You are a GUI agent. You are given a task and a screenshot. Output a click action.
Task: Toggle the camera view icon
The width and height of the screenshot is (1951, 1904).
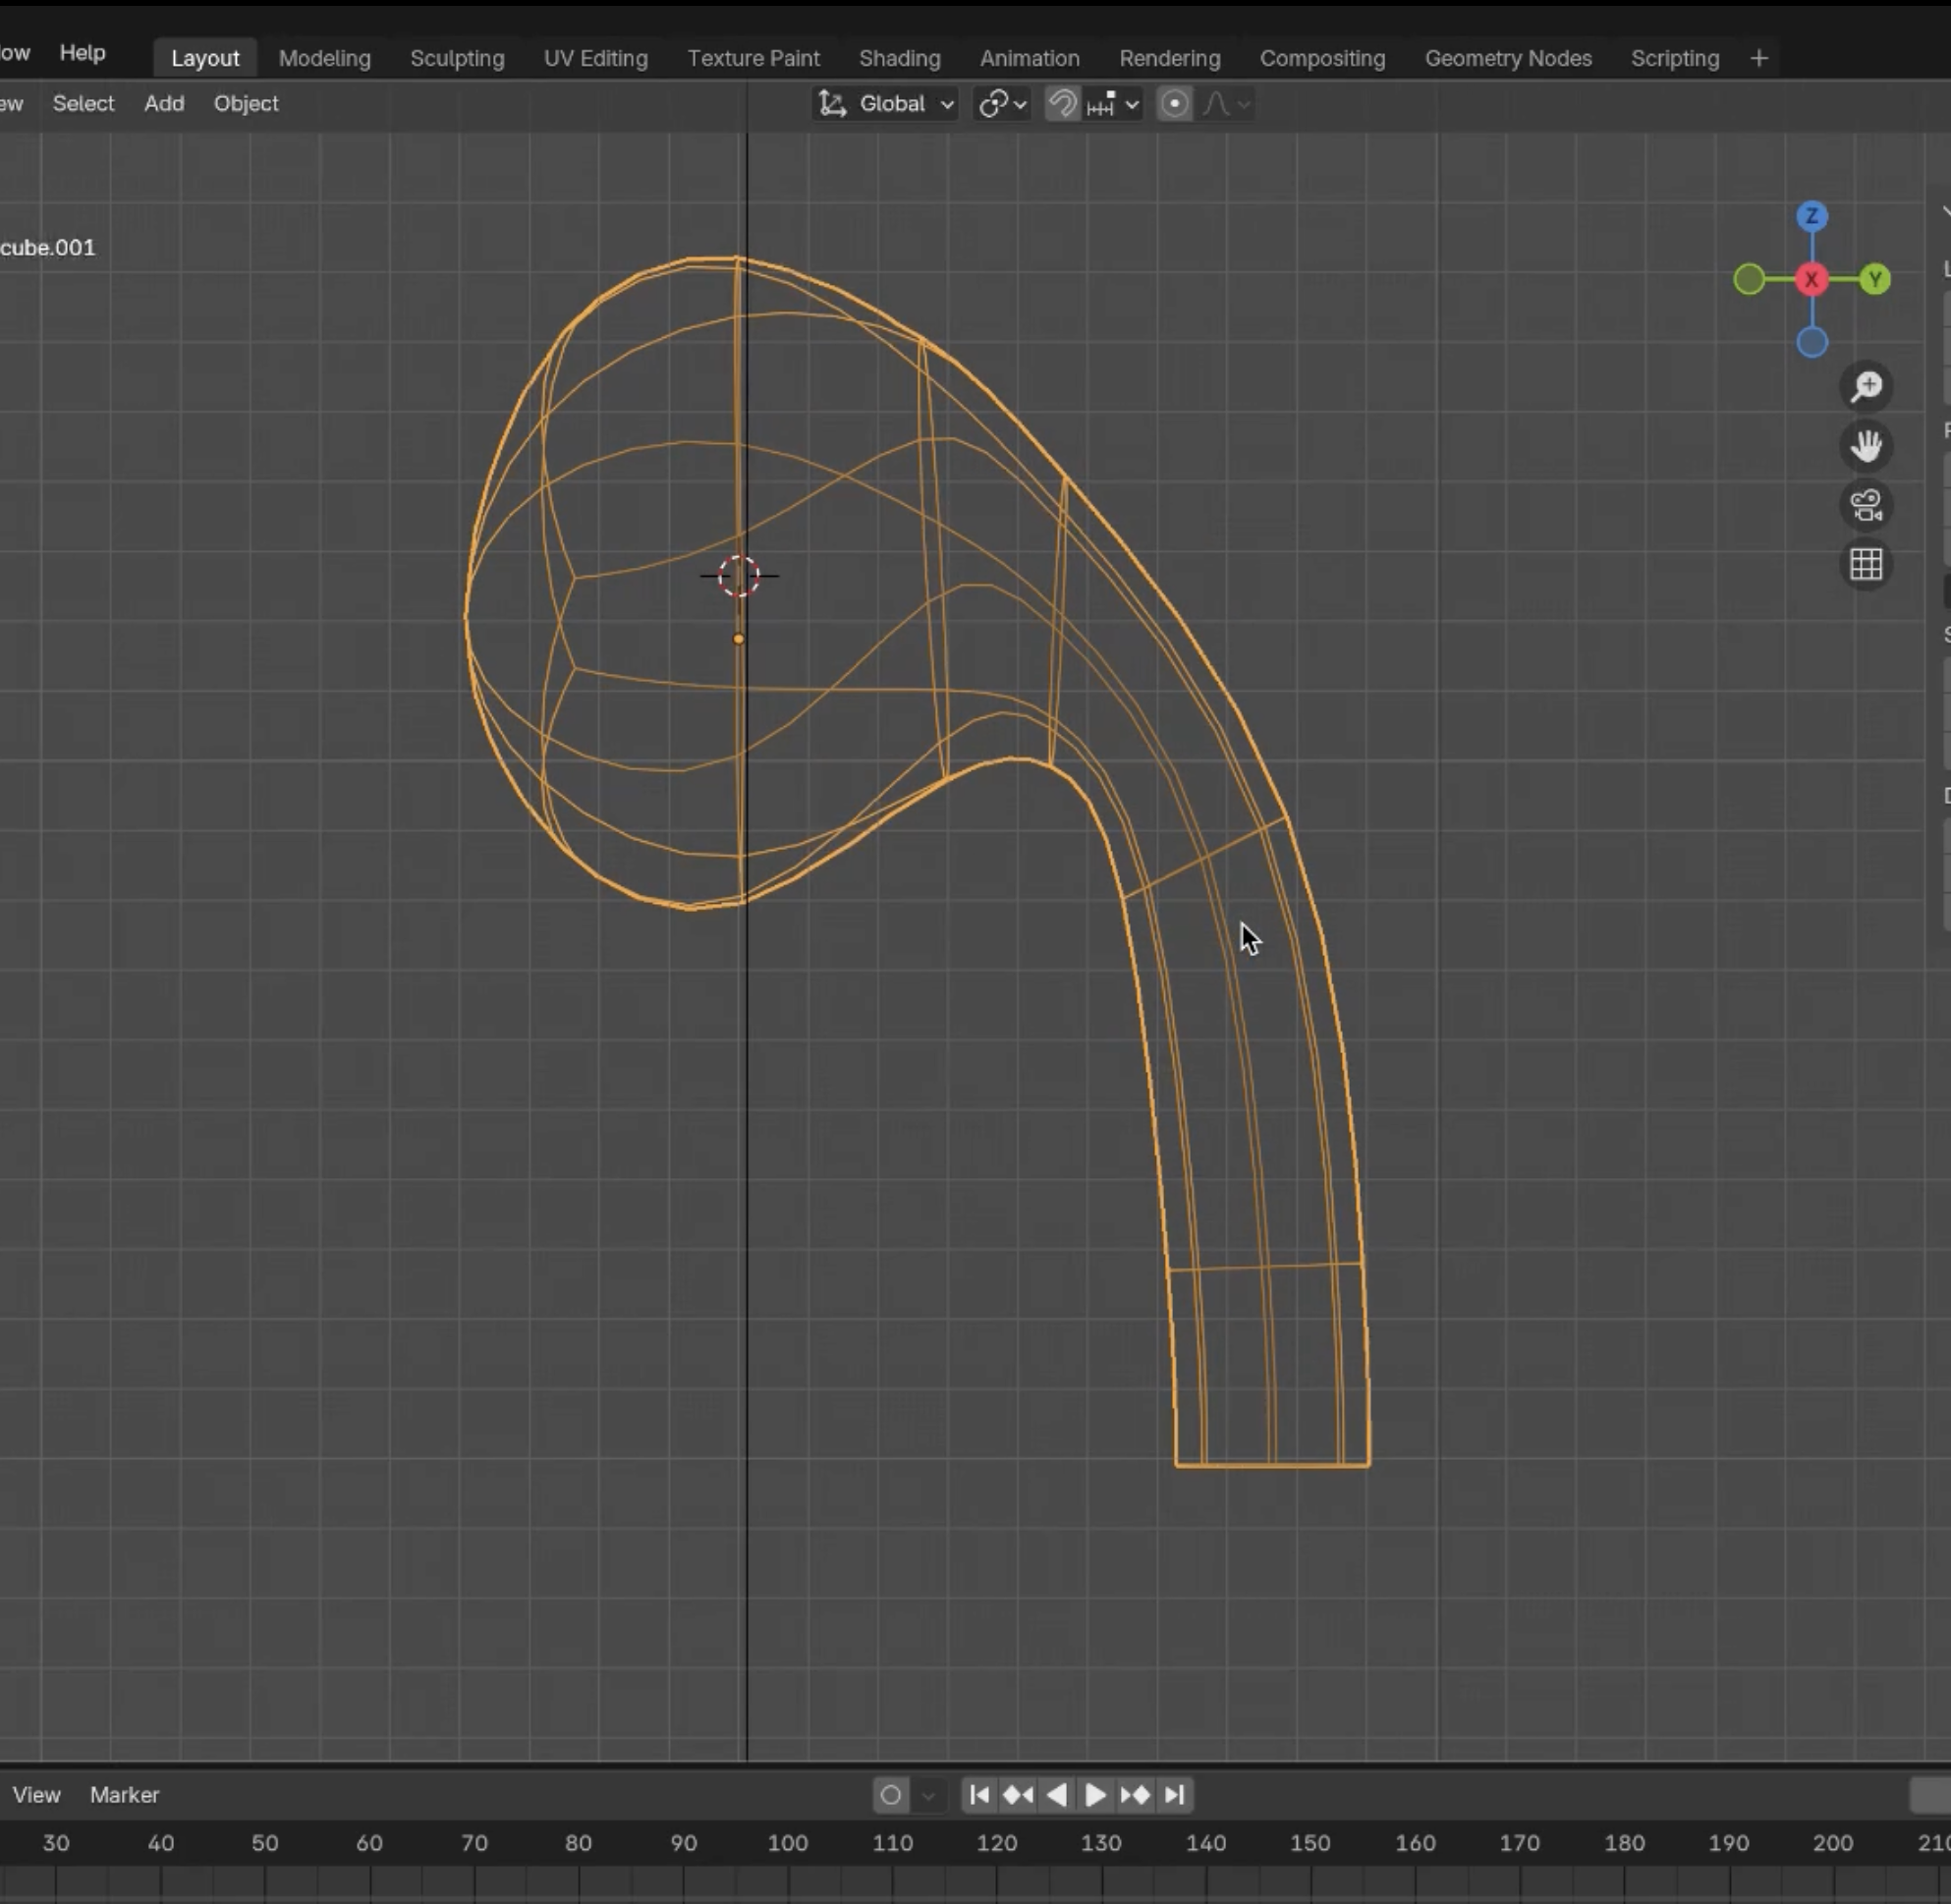click(x=1866, y=505)
